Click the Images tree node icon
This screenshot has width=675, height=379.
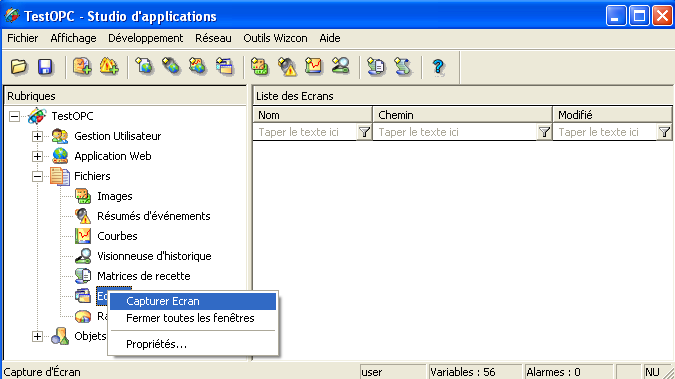coord(83,196)
